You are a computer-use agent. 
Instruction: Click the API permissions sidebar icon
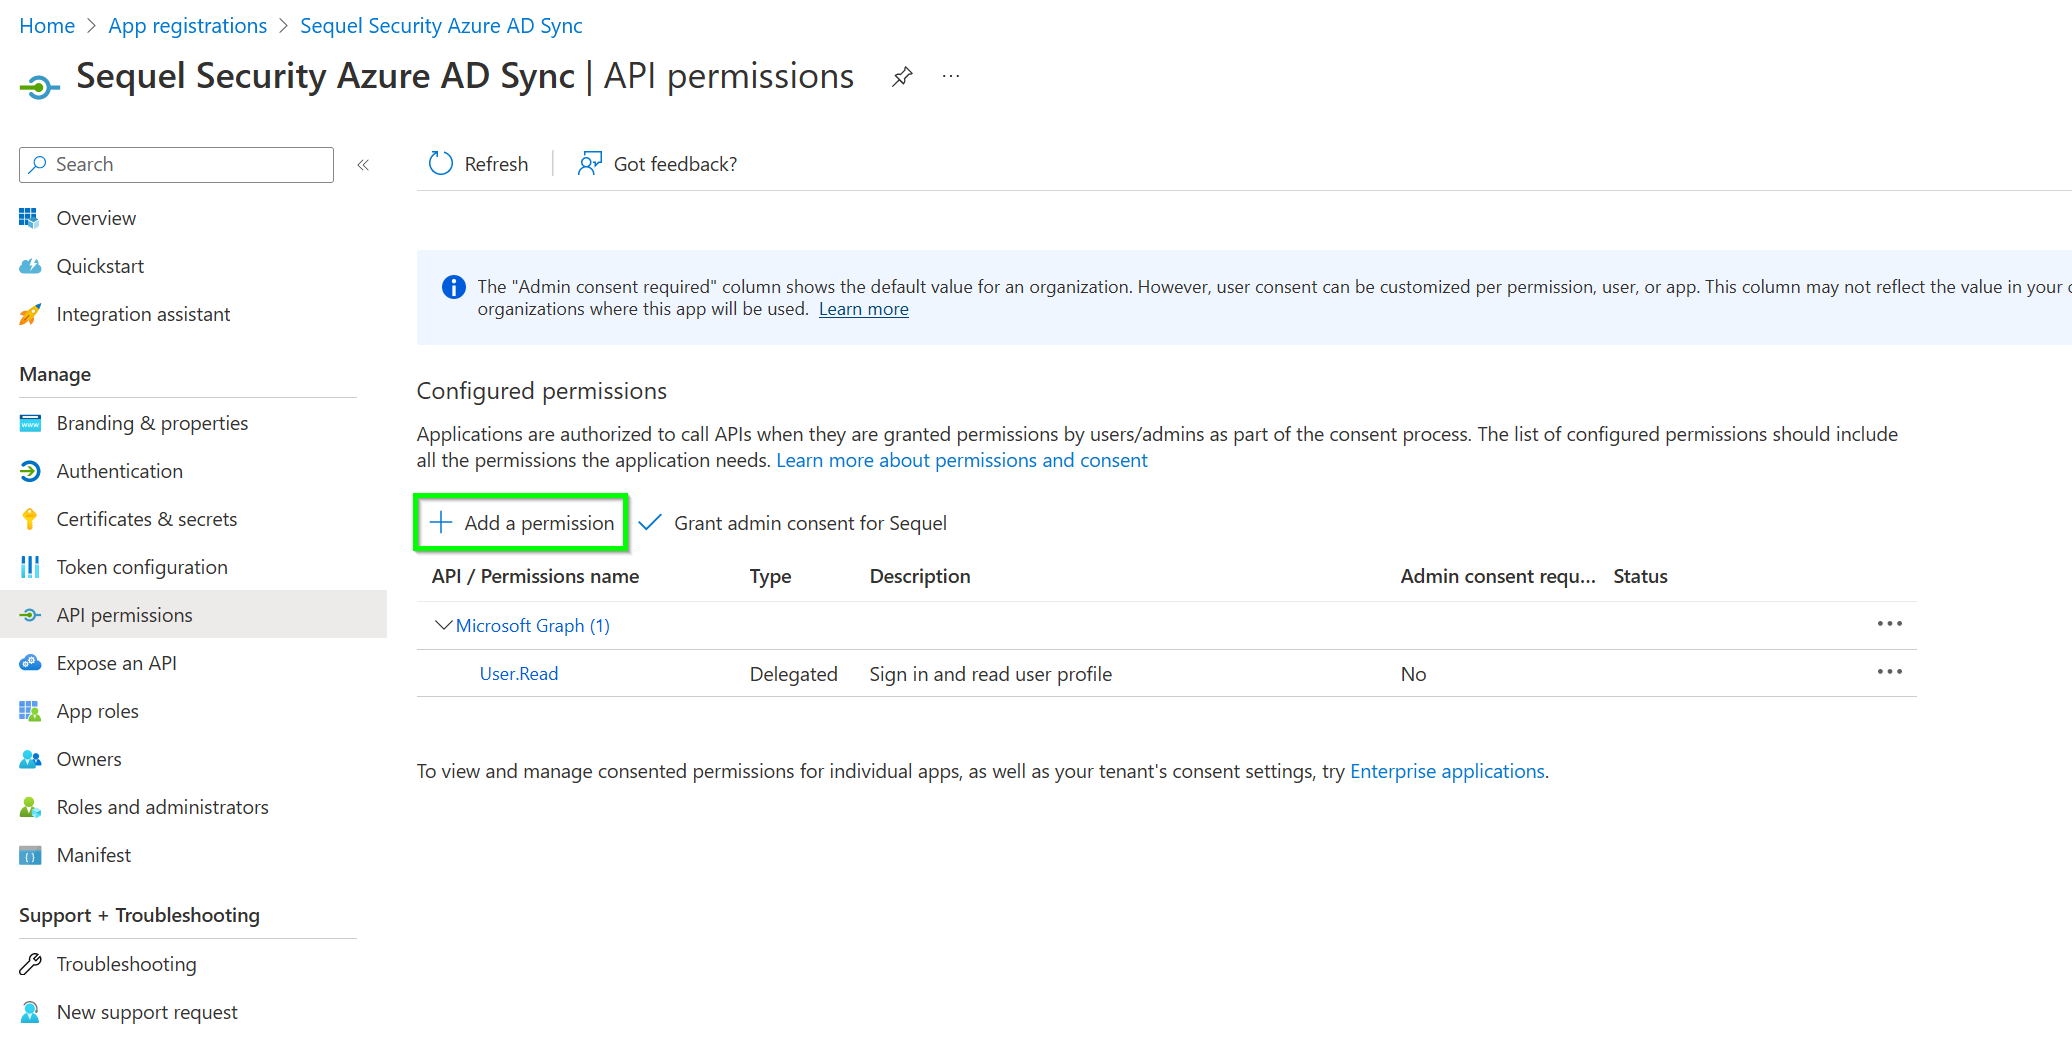(x=30, y=615)
